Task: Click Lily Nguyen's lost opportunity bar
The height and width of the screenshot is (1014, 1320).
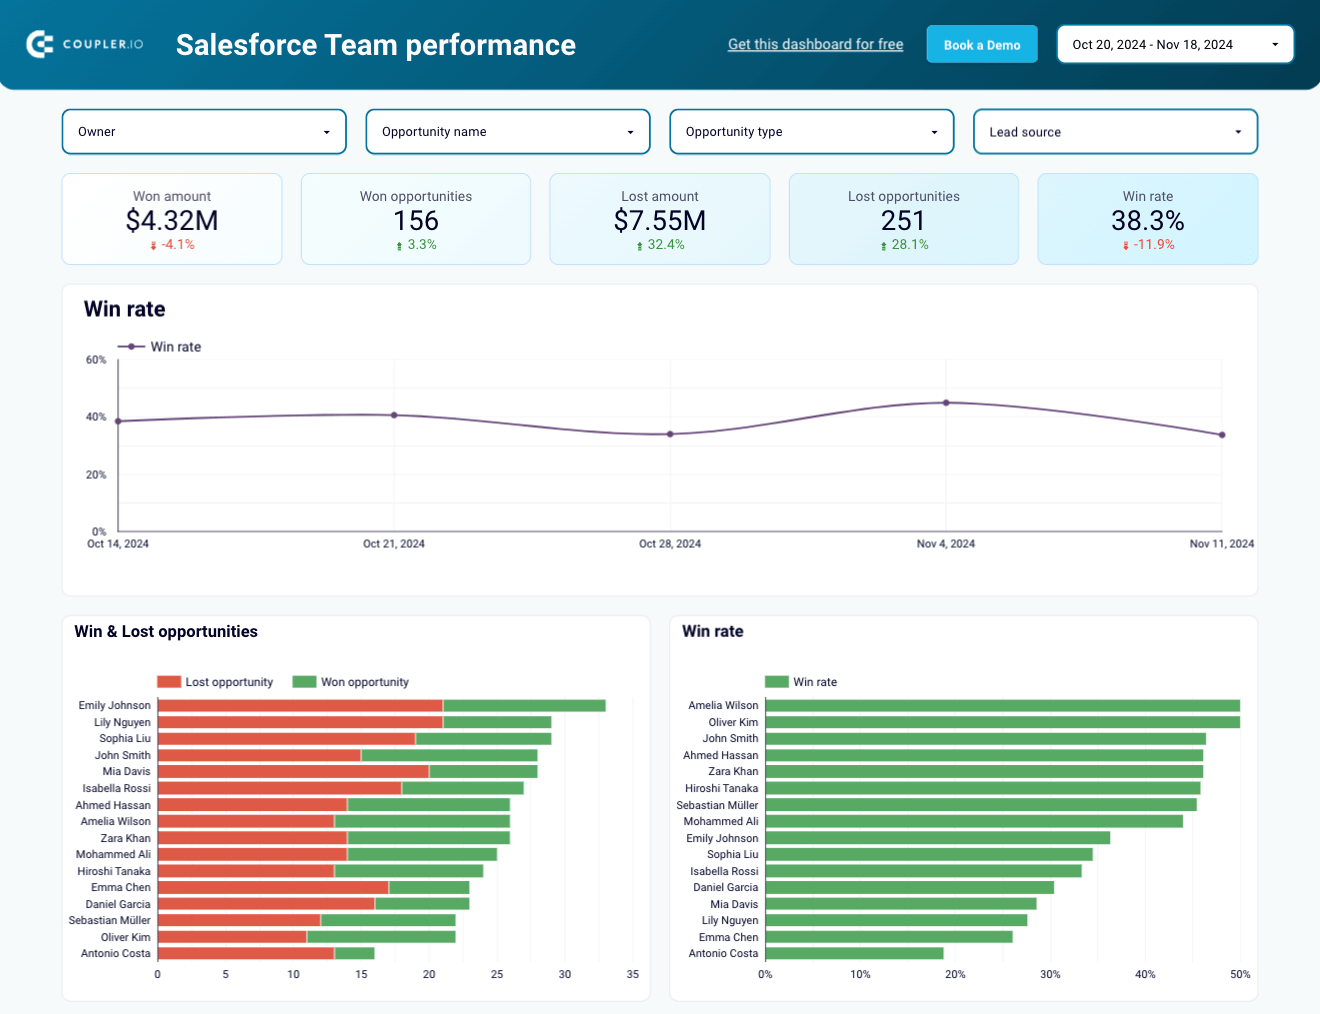Action: pos(300,722)
